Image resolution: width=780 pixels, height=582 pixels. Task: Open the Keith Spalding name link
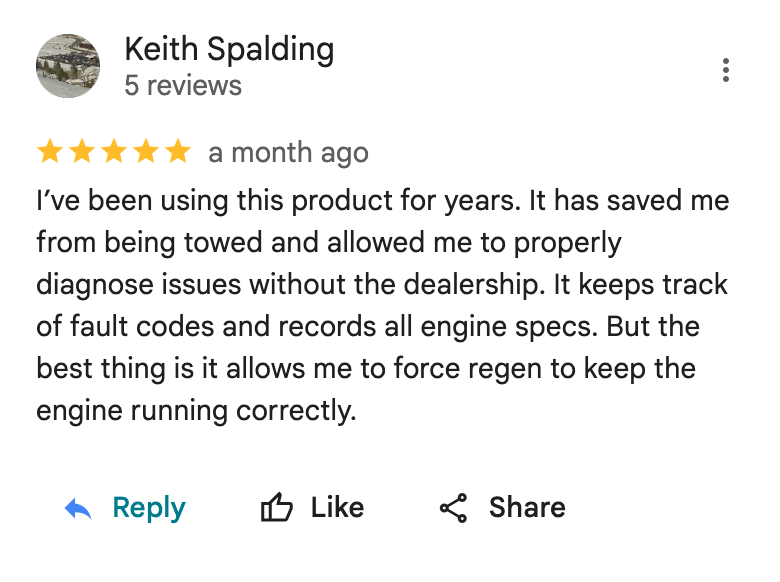[x=229, y=50]
